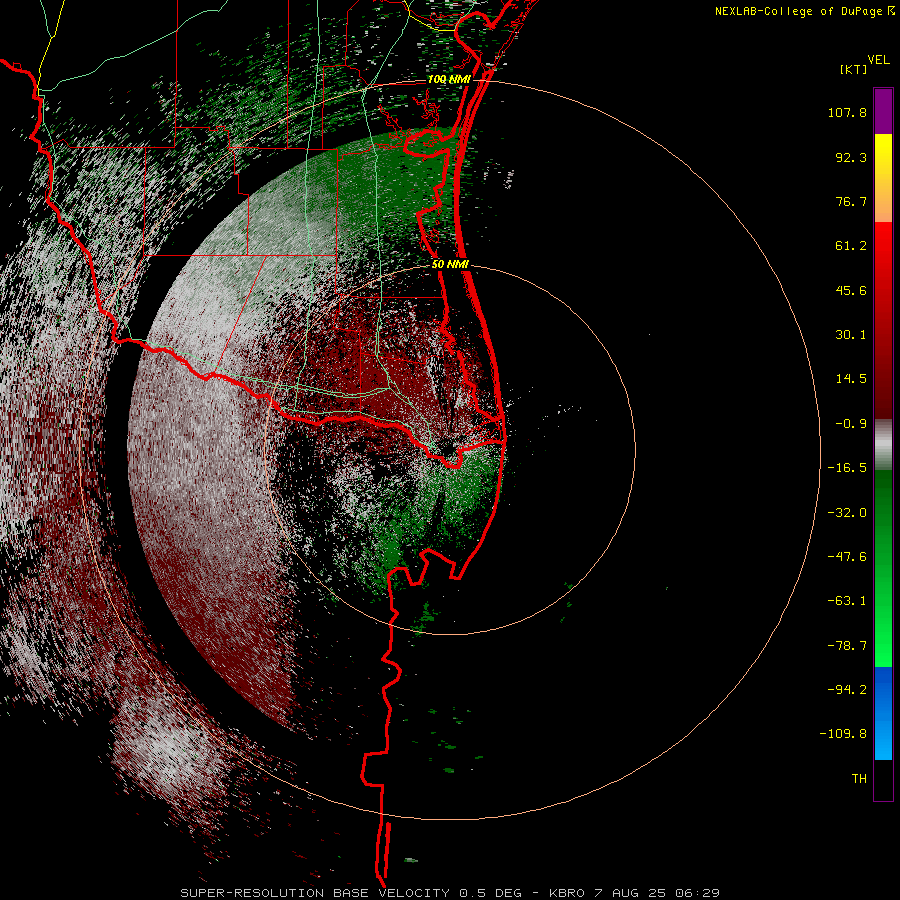900x900 pixels.
Task: Pick the black TH segment of the color bar
Action: 883,779
